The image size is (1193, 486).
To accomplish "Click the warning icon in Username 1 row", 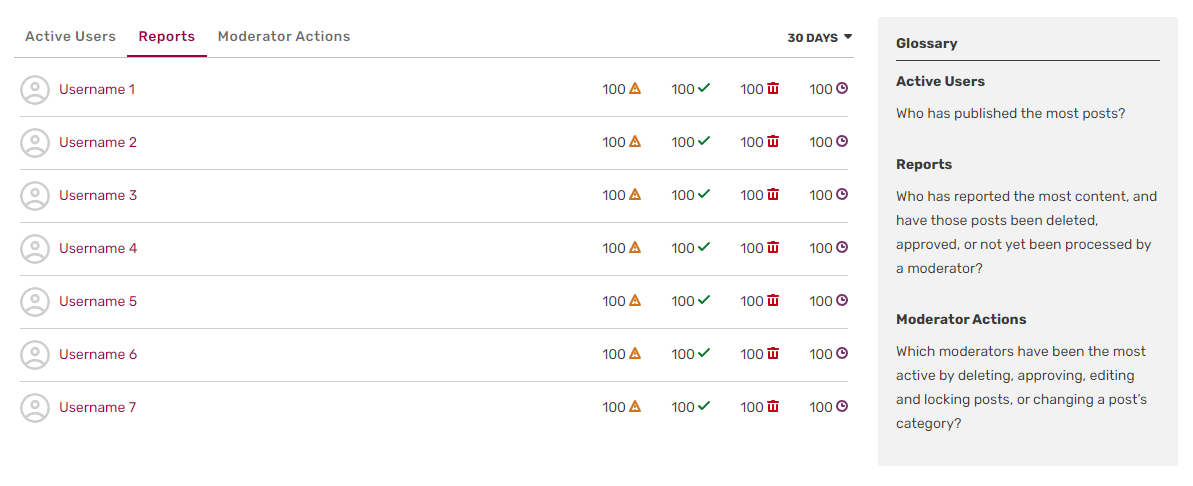I will tap(635, 89).
